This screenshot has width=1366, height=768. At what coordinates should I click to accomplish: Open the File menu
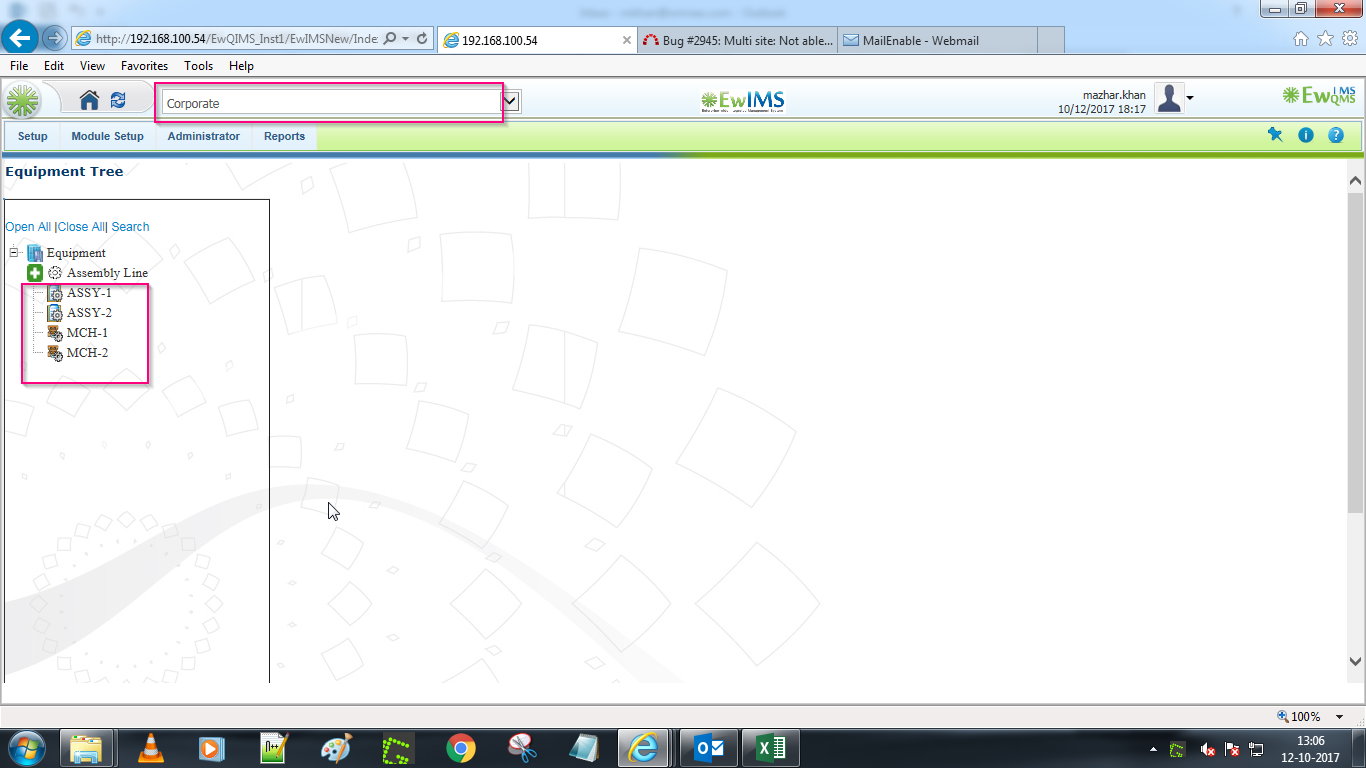19,65
